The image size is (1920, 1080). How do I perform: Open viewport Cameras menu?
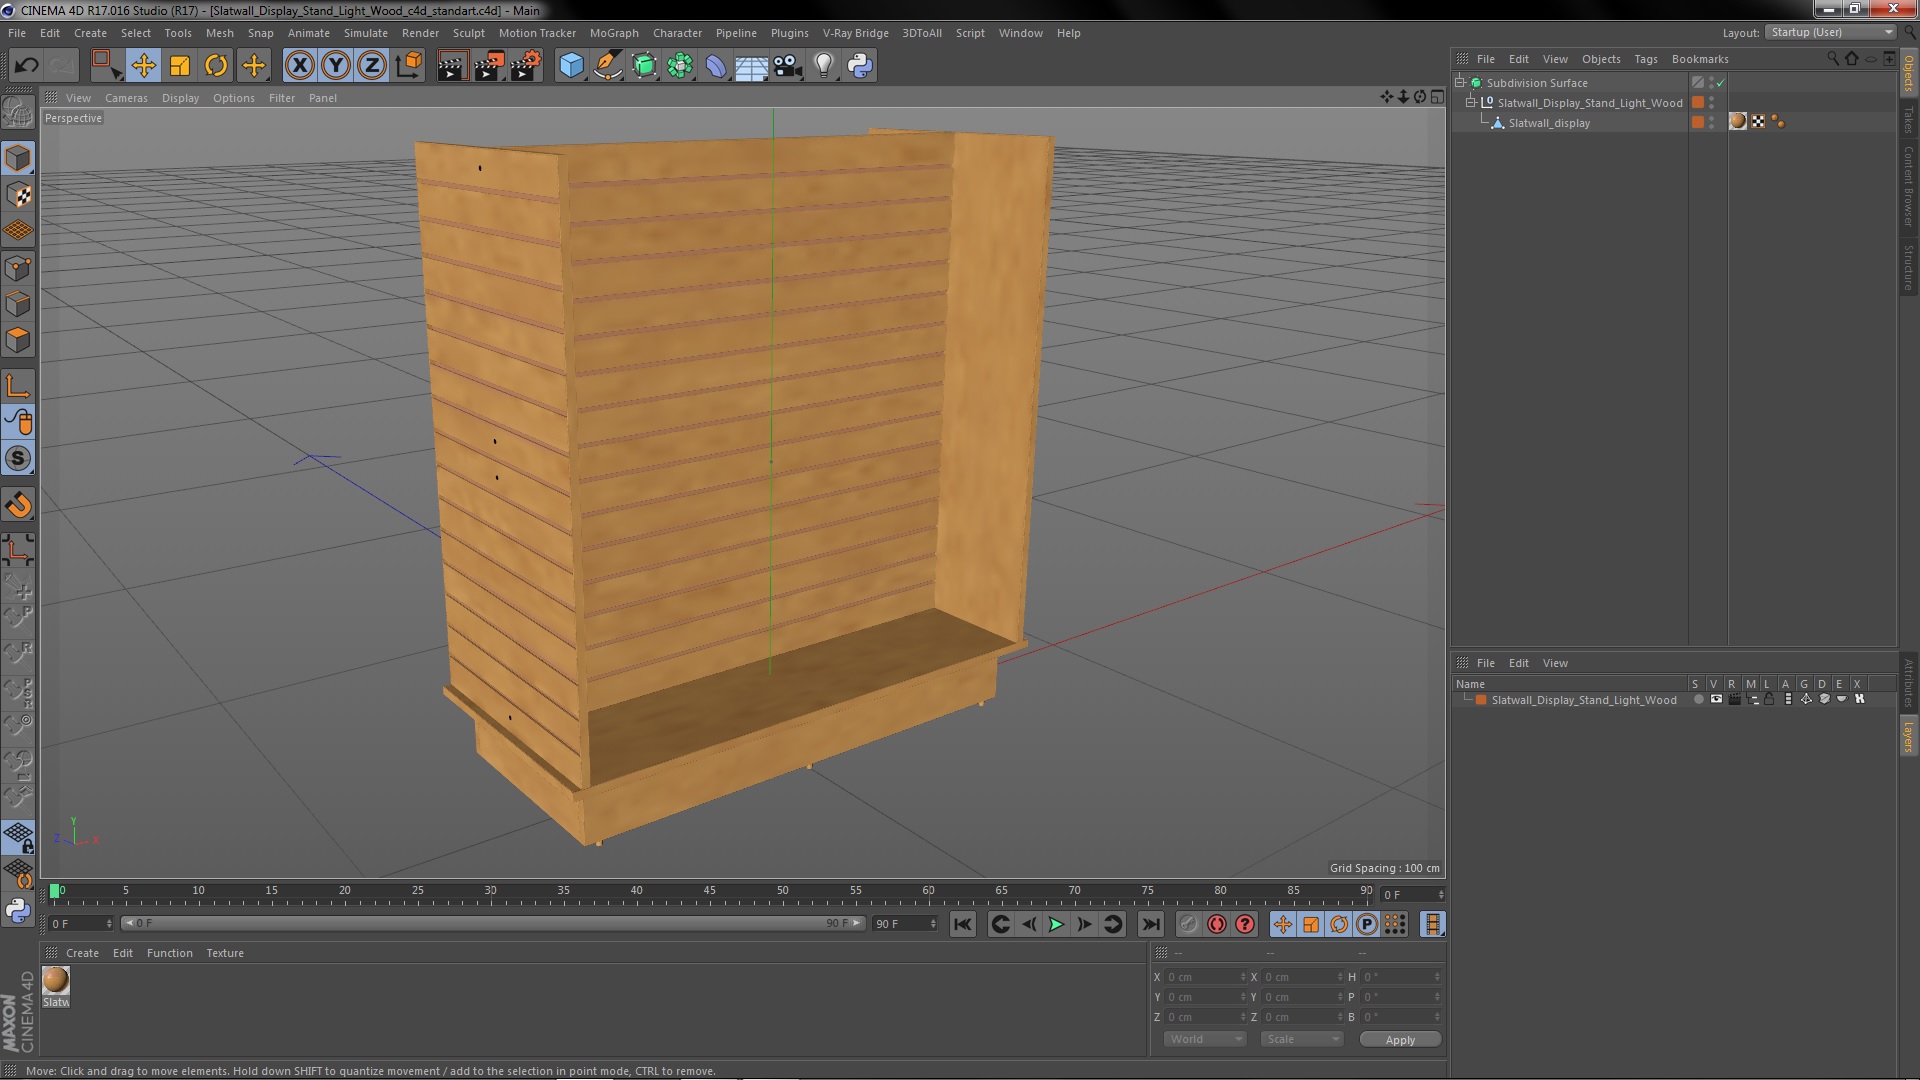(126, 98)
